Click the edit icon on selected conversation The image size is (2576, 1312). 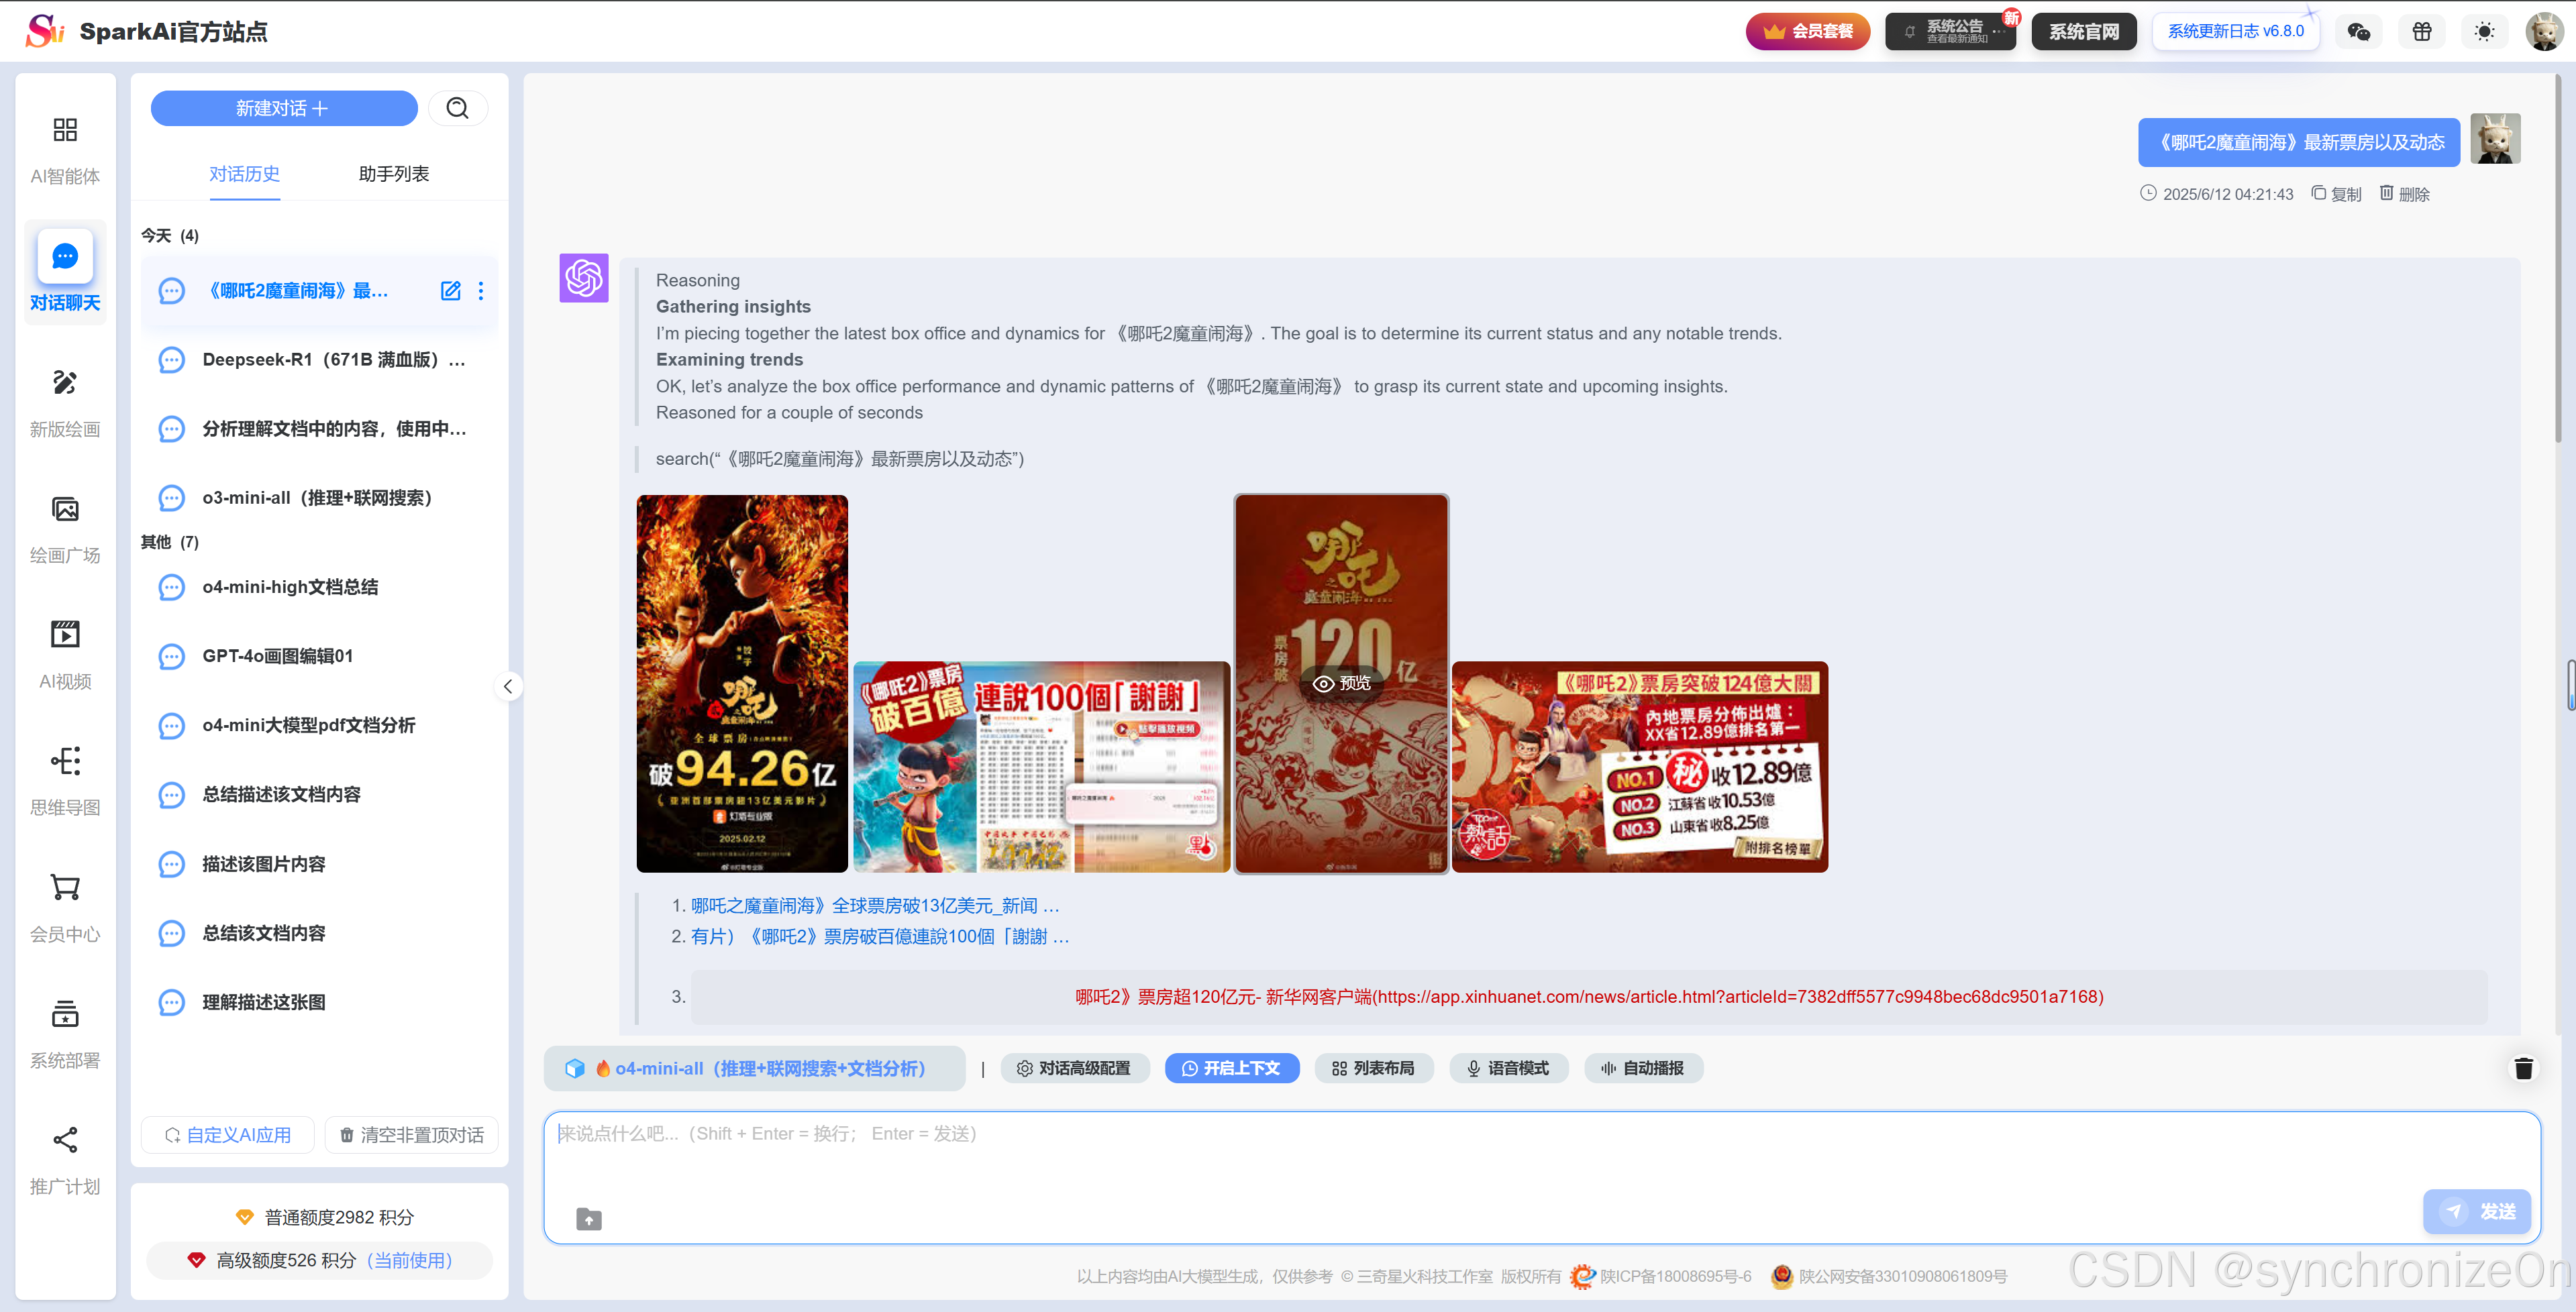(x=451, y=291)
